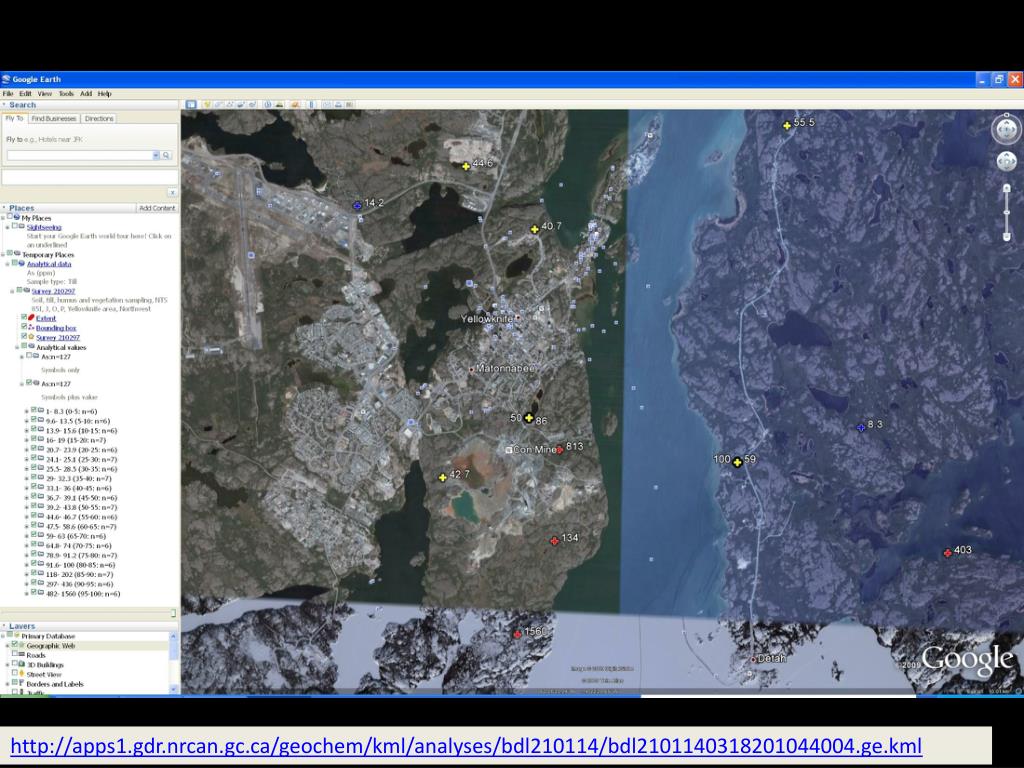
Task: Uncheck the Geographic Web layer checkbox
Action: (15, 645)
